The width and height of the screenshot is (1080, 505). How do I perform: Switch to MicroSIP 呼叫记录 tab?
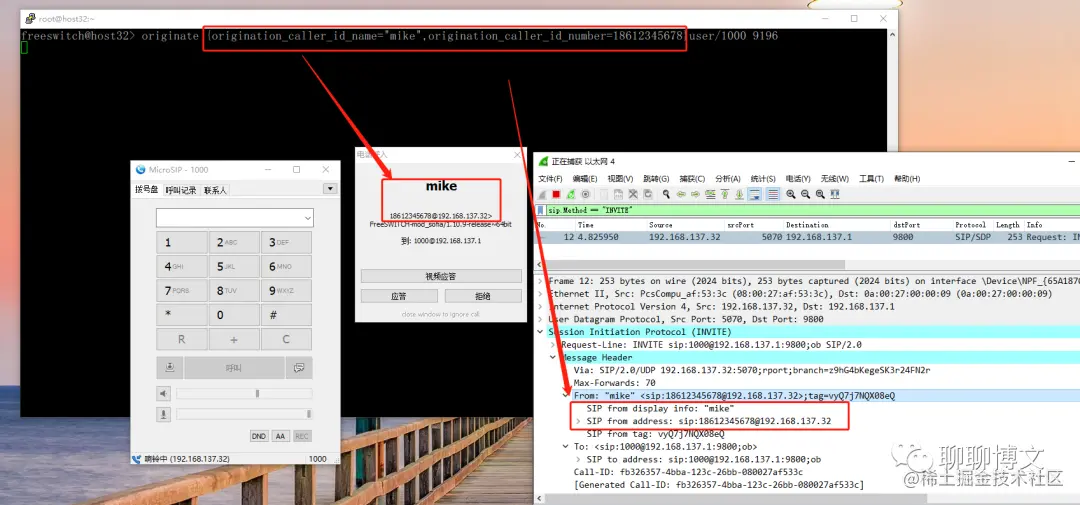181,190
